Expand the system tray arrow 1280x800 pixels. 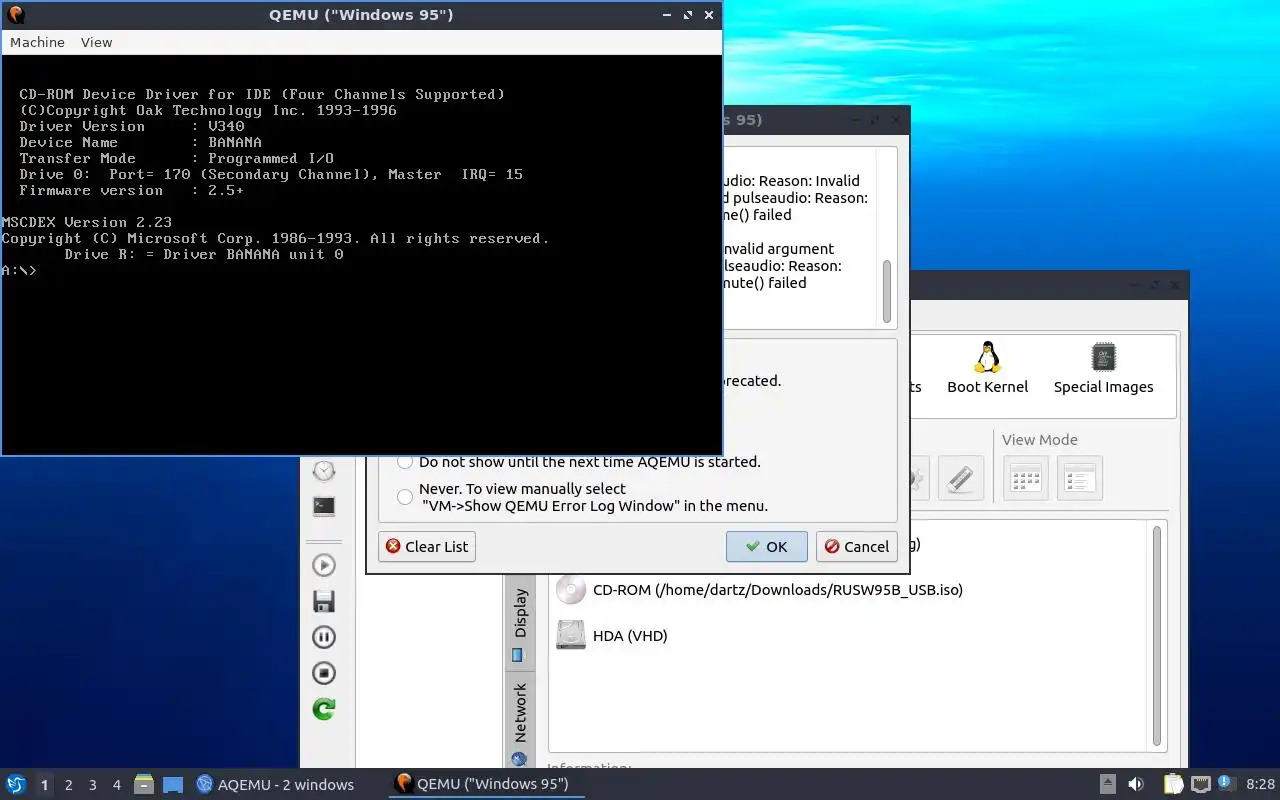[x=1108, y=784]
